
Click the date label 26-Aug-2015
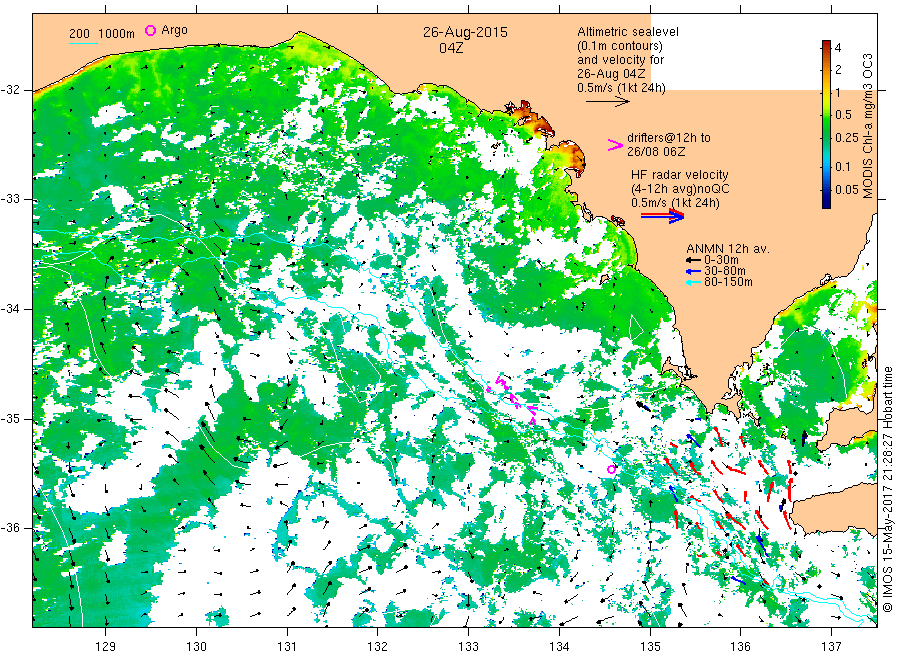pos(465,32)
